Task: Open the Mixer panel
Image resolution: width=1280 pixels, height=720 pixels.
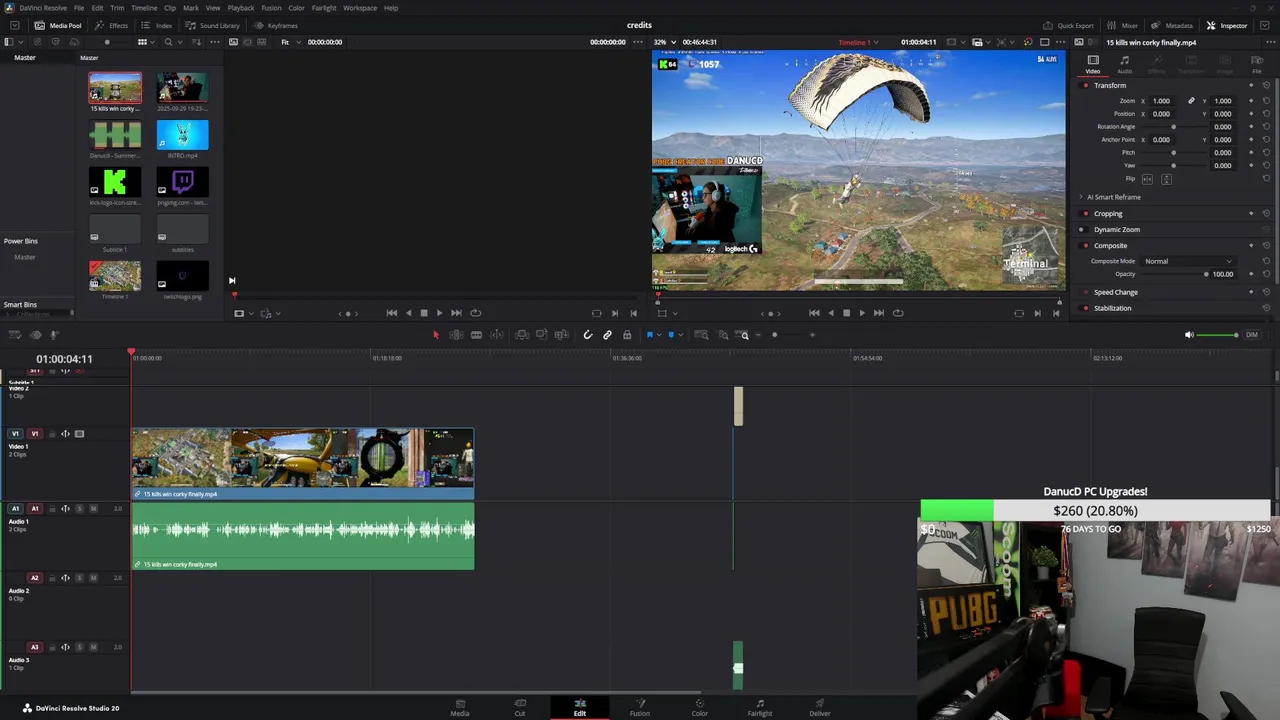Action: point(1122,25)
